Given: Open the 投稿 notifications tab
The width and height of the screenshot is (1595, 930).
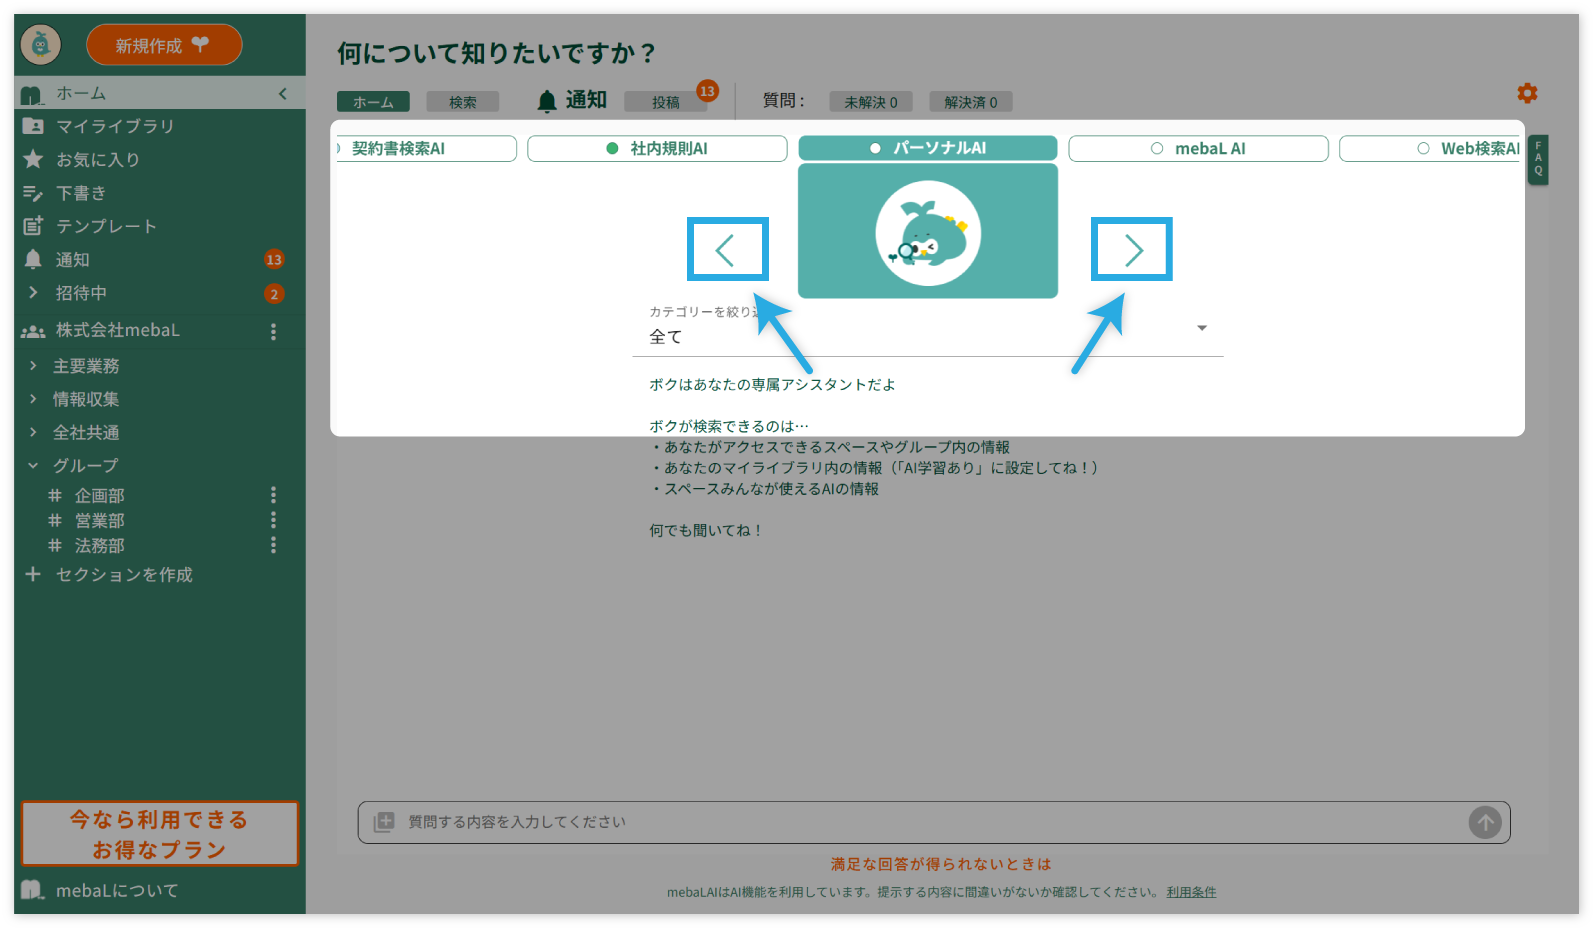Looking at the screenshot, I should 665,102.
